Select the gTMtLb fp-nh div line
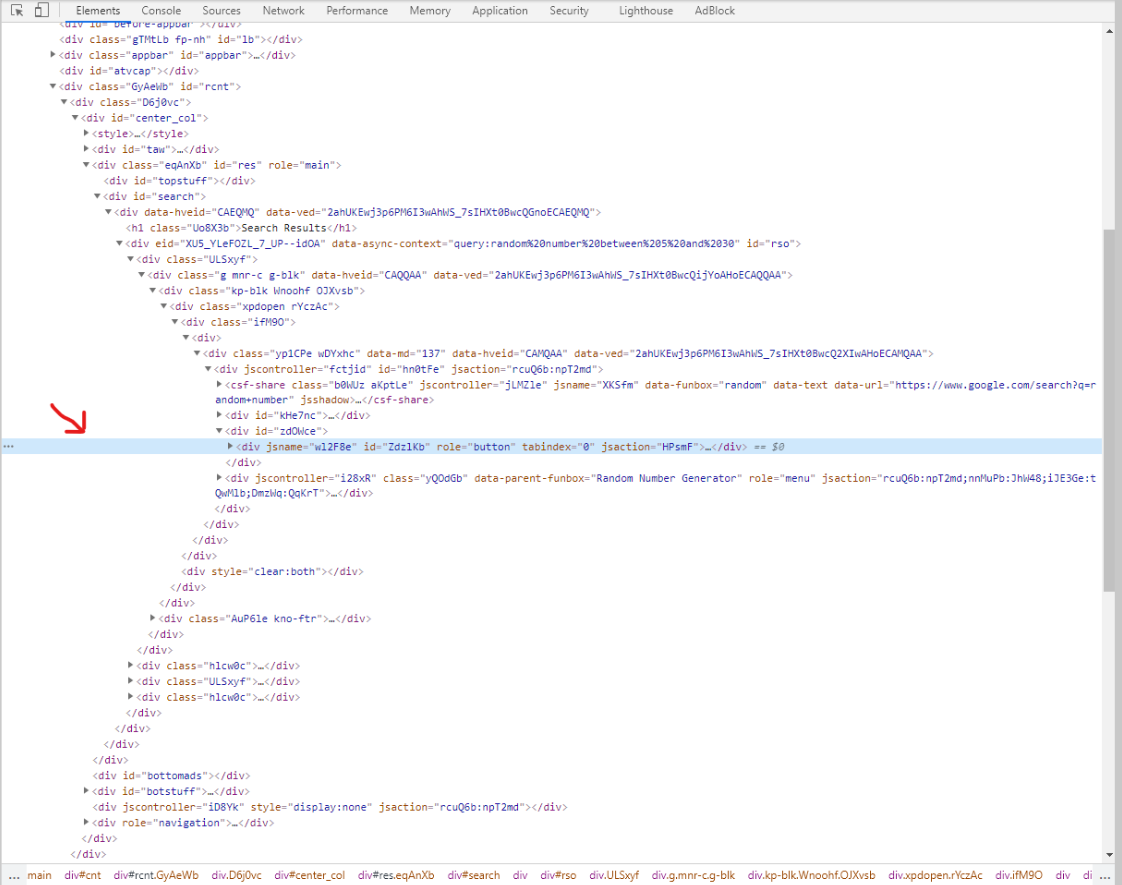 [x=180, y=39]
